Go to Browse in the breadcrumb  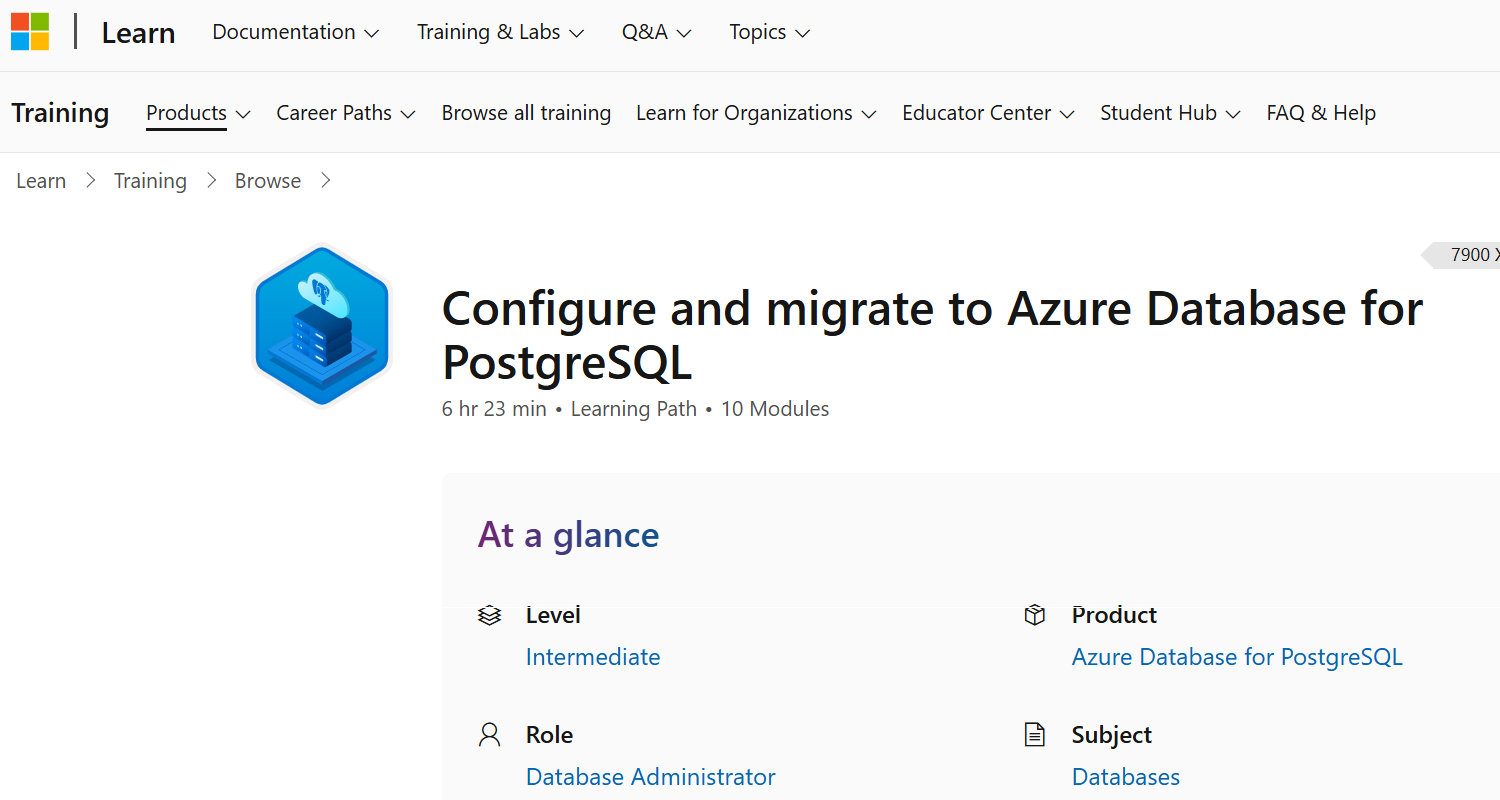click(x=268, y=181)
